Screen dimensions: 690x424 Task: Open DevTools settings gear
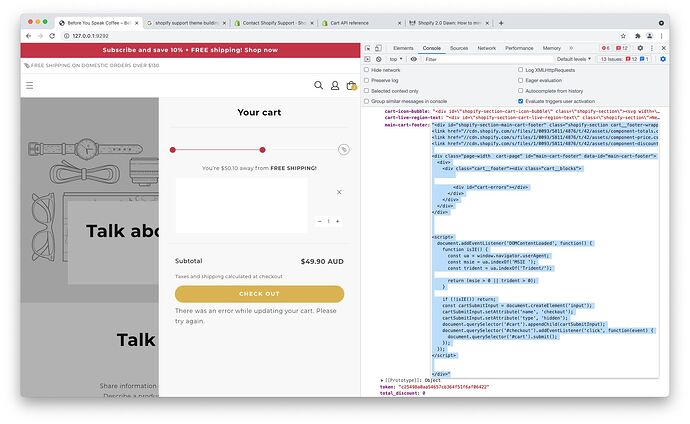coord(640,48)
